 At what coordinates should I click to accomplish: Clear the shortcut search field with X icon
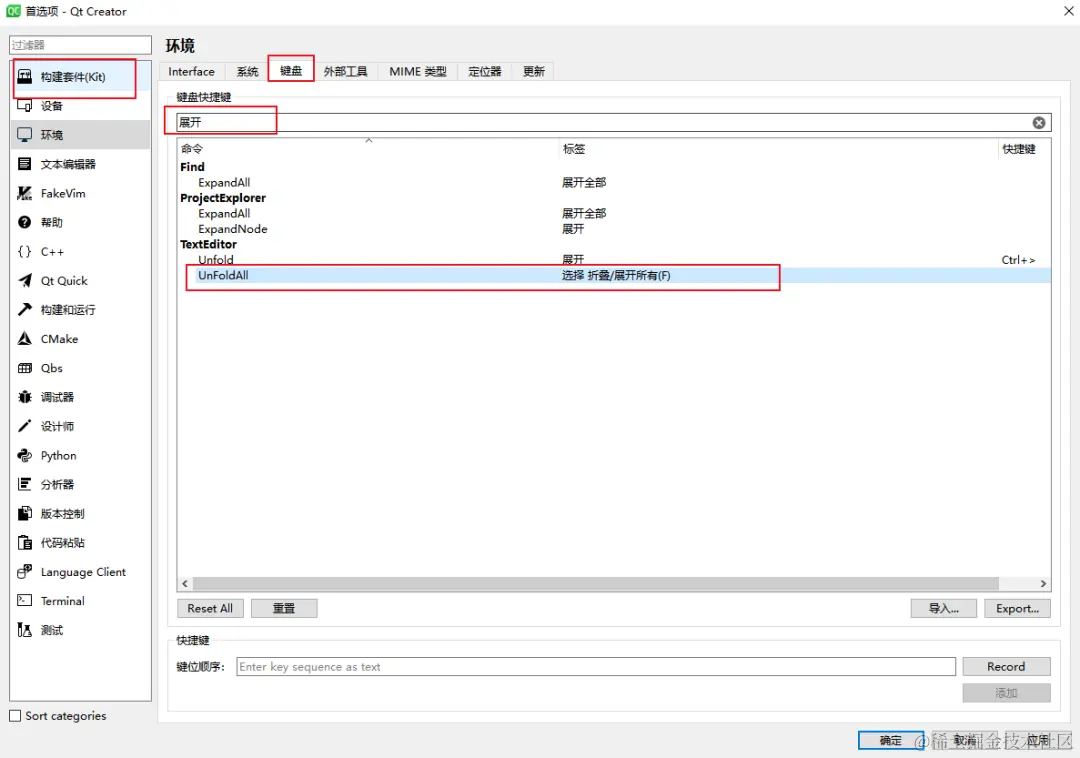[1039, 123]
